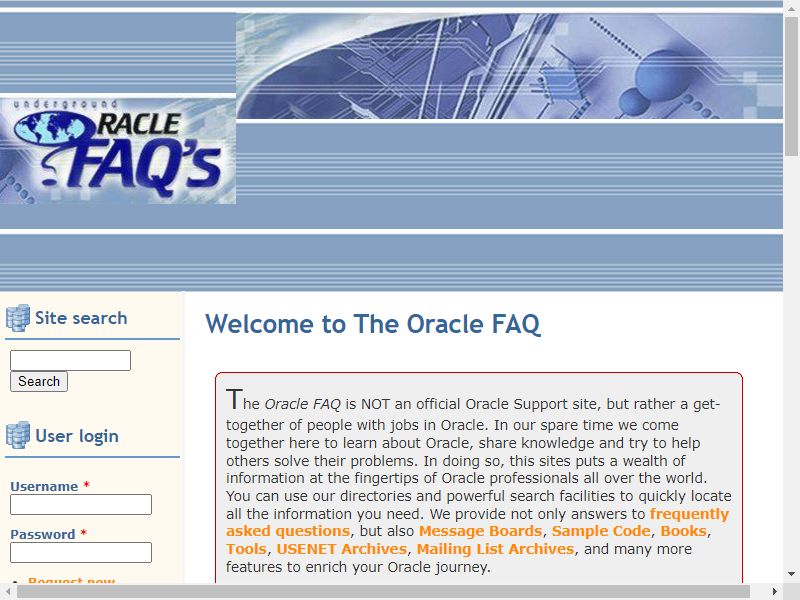Viewport: 800px width, 600px height.
Task: Click the Username label
Action: tap(44, 486)
